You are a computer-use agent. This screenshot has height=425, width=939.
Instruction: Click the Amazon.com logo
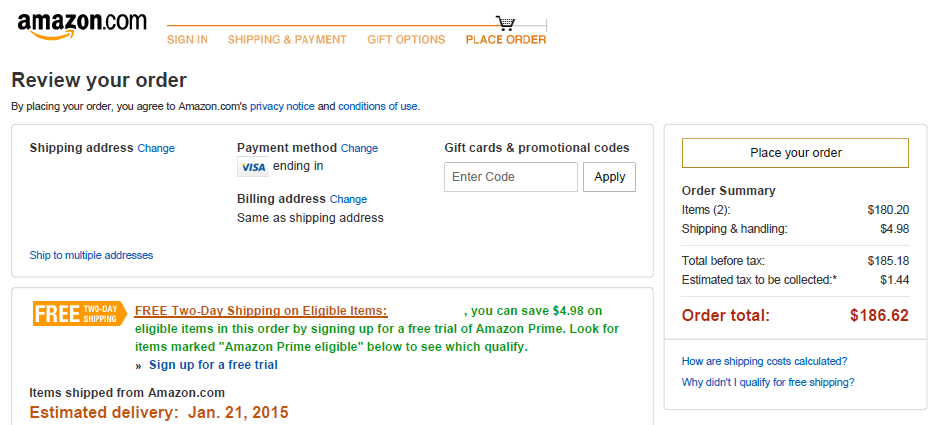click(x=81, y=26)
